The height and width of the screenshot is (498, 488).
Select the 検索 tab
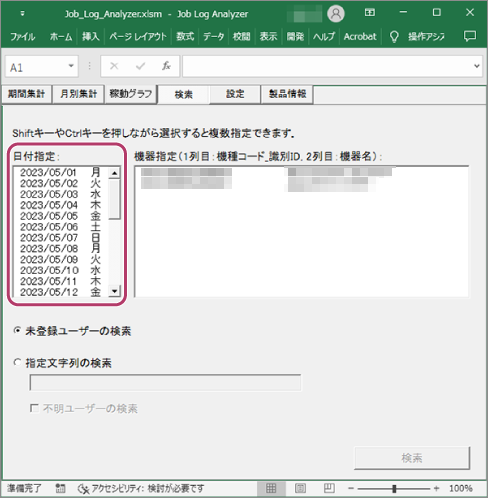pyautogui.click(x=184, y=95)
